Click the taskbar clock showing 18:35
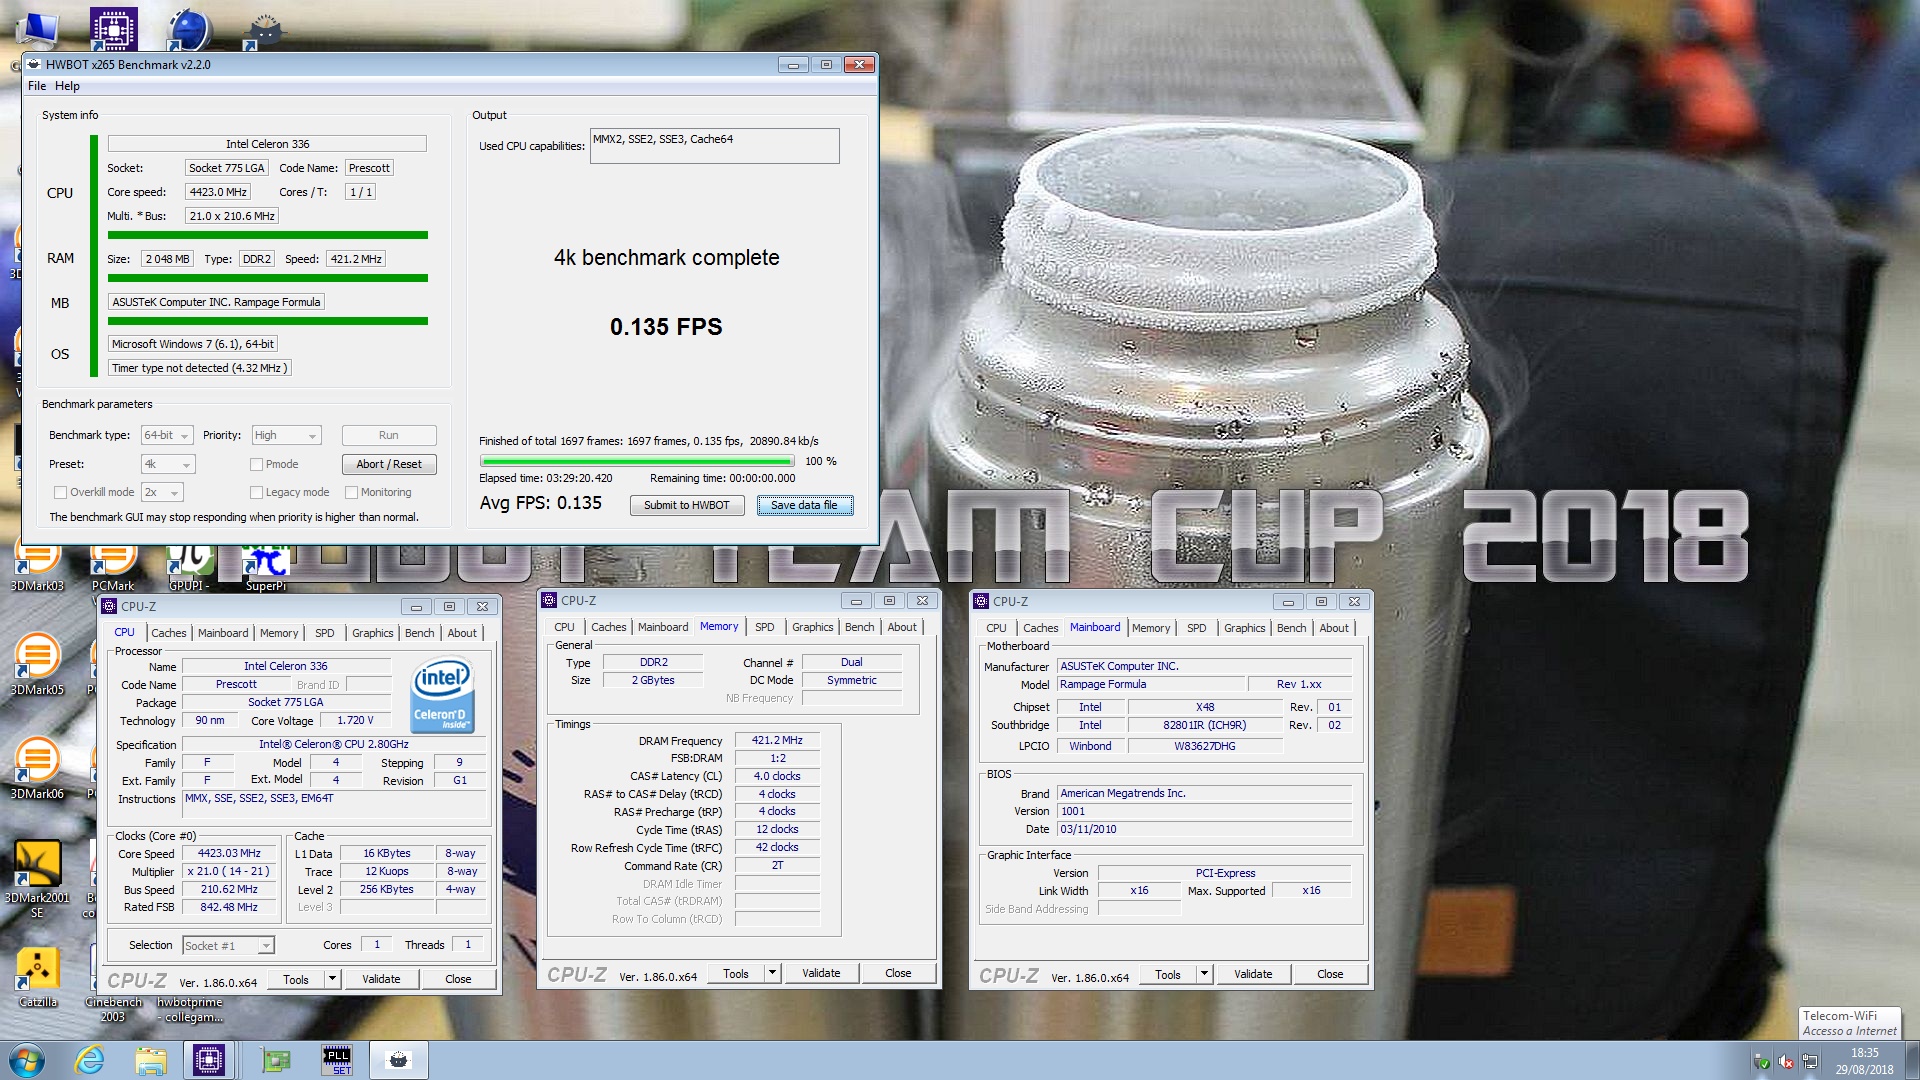 [x=1864, y=1061]
